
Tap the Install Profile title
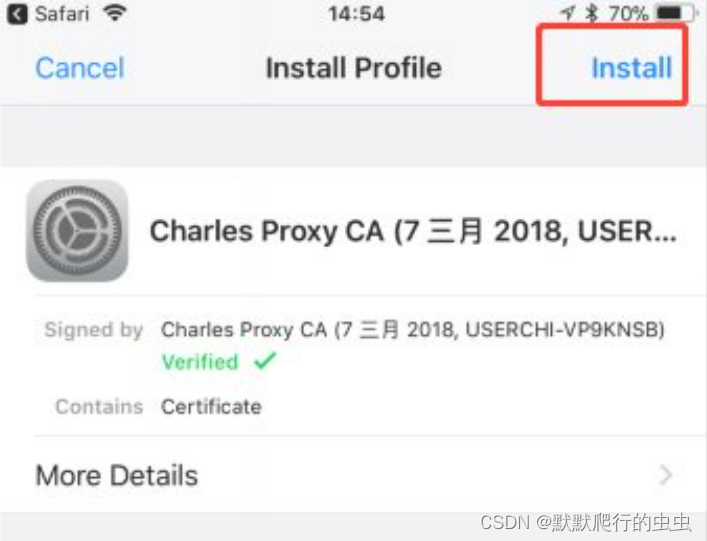[354, 68]
